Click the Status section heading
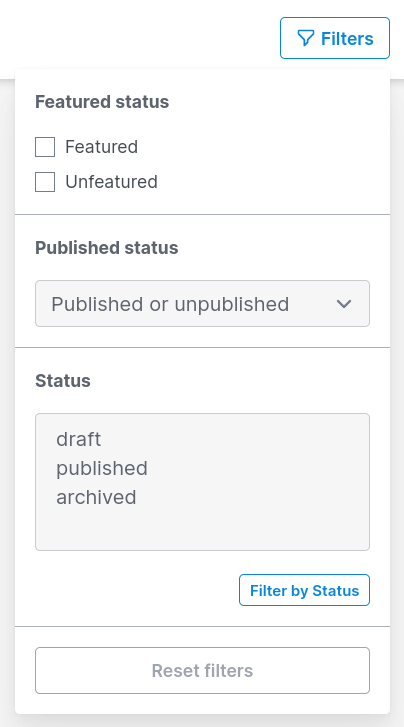Viewport: 404px width, 727px height. click(x=63, y=381)
